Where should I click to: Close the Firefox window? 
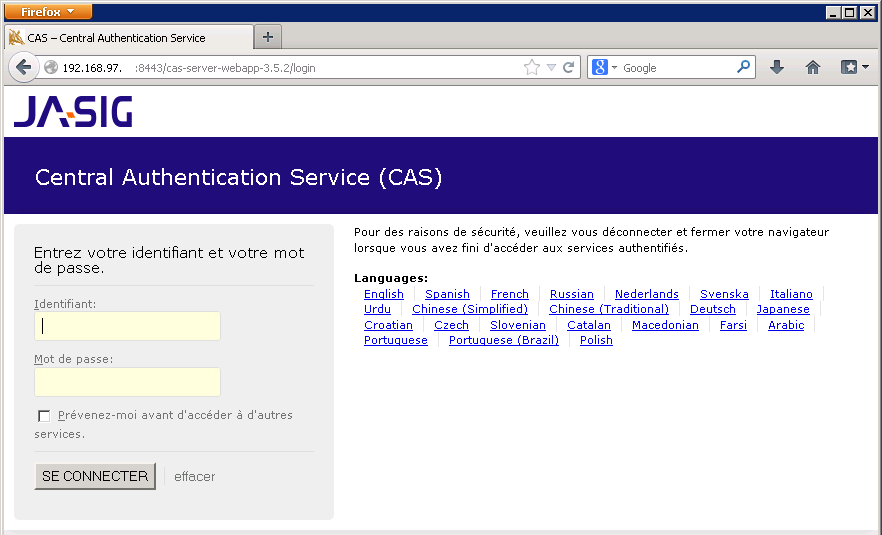click(x=867, y=12)
